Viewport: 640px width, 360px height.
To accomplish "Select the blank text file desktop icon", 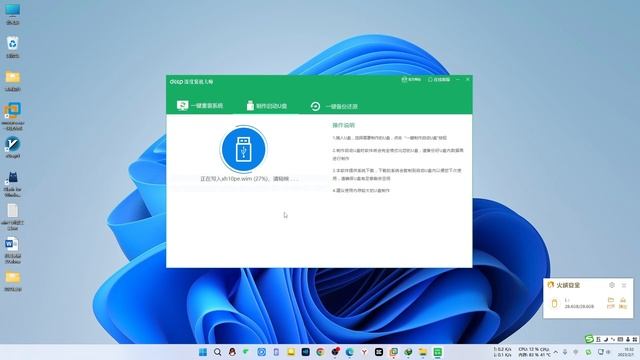I will pos(13,217).
